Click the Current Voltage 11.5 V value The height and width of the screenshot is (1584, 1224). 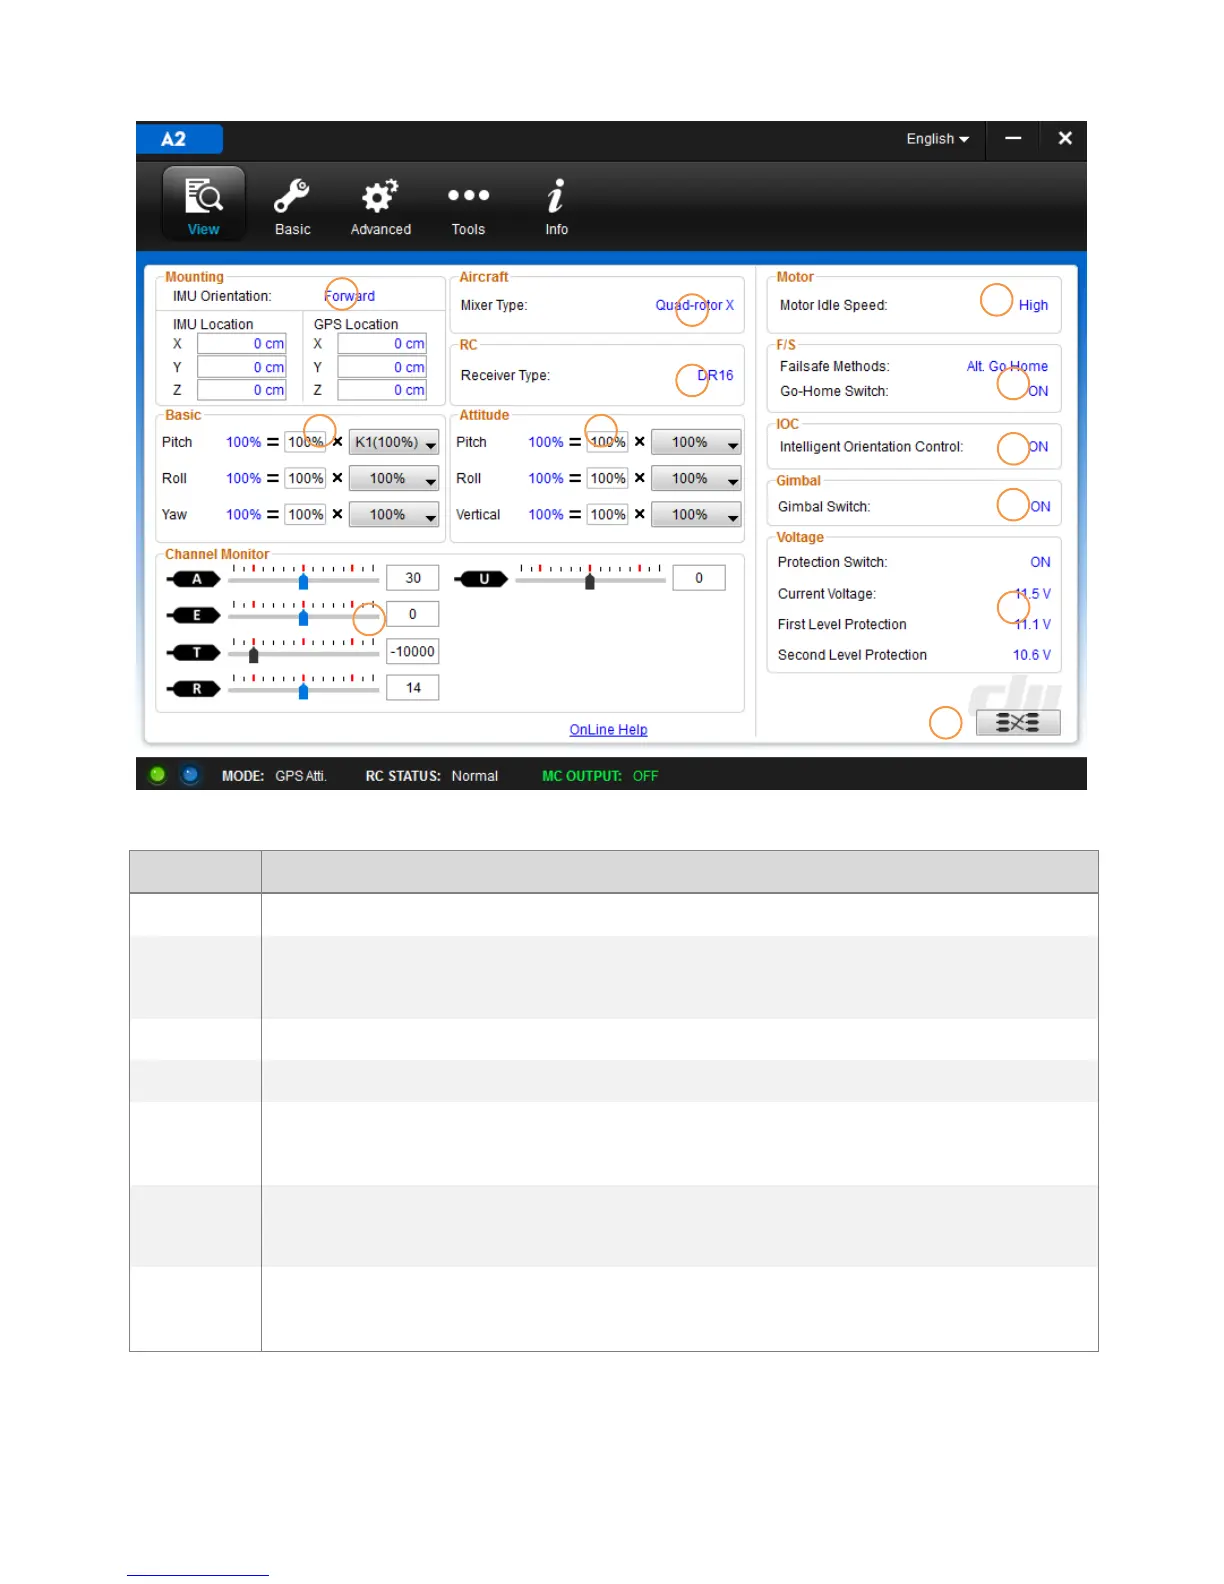pos(1033,594)
